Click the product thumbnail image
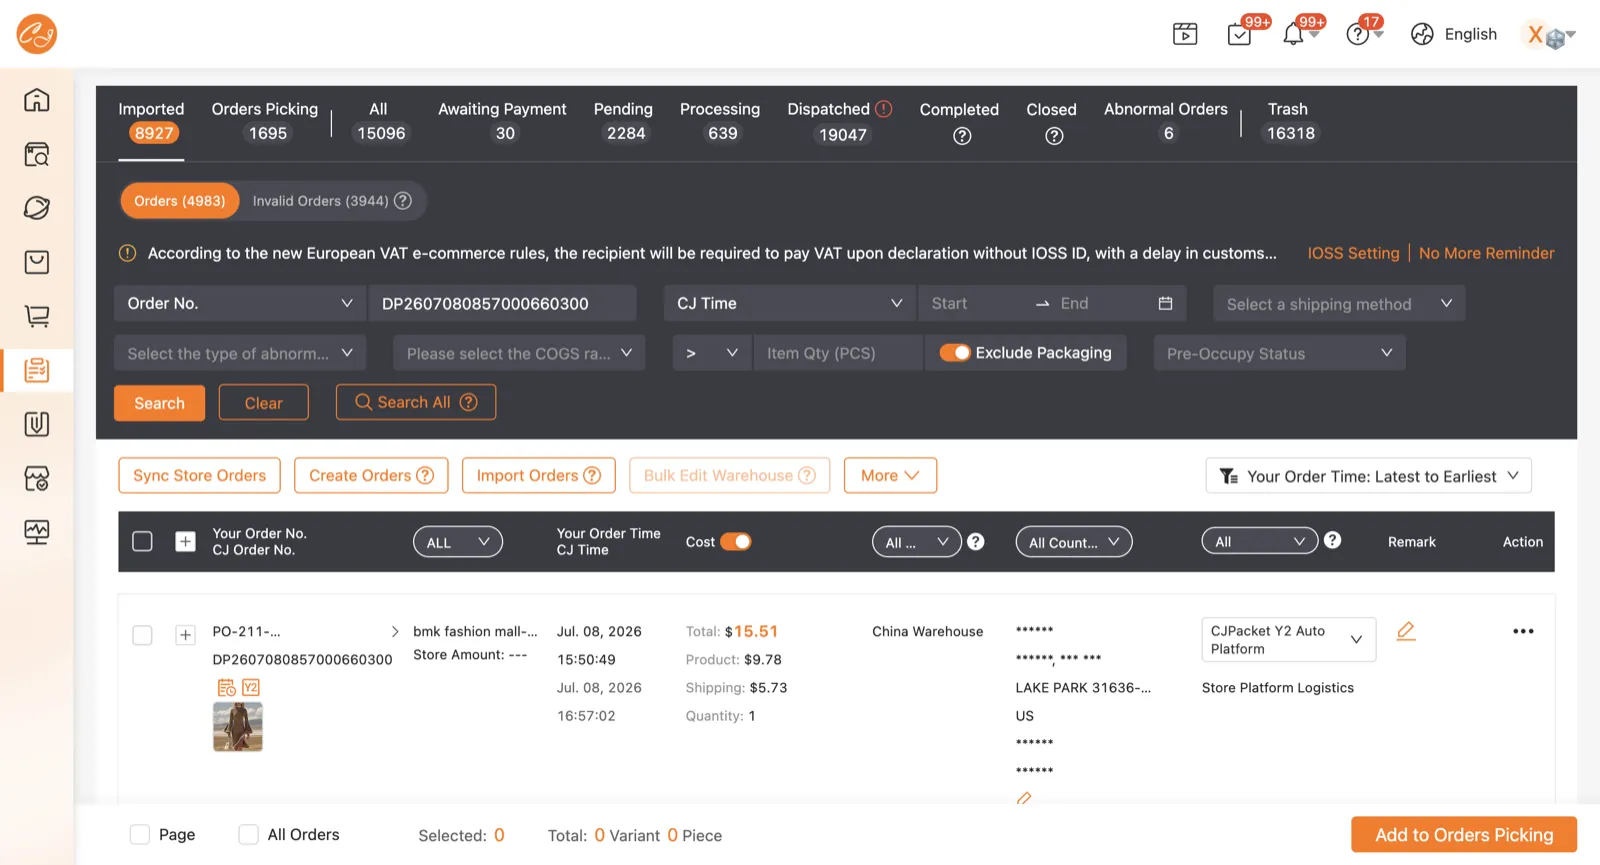This screenshot has height=865, width=1600. coord(238,727)
